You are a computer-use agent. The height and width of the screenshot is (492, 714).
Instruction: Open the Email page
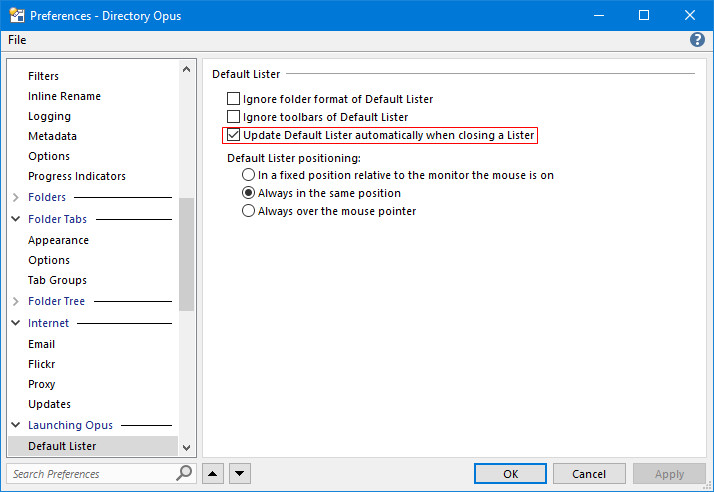pyautogui.click(x=41, y=344)
